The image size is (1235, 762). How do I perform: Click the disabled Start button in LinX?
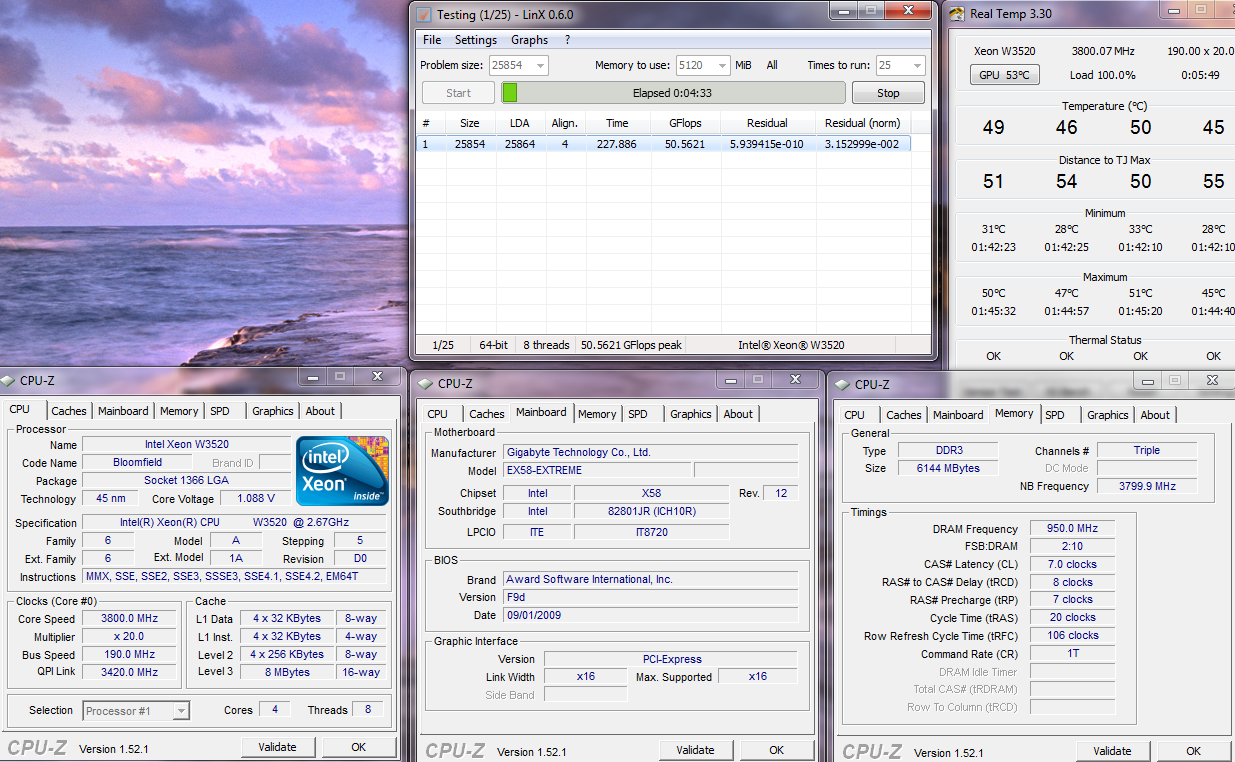pyautogui.click(x=458, y=93)
